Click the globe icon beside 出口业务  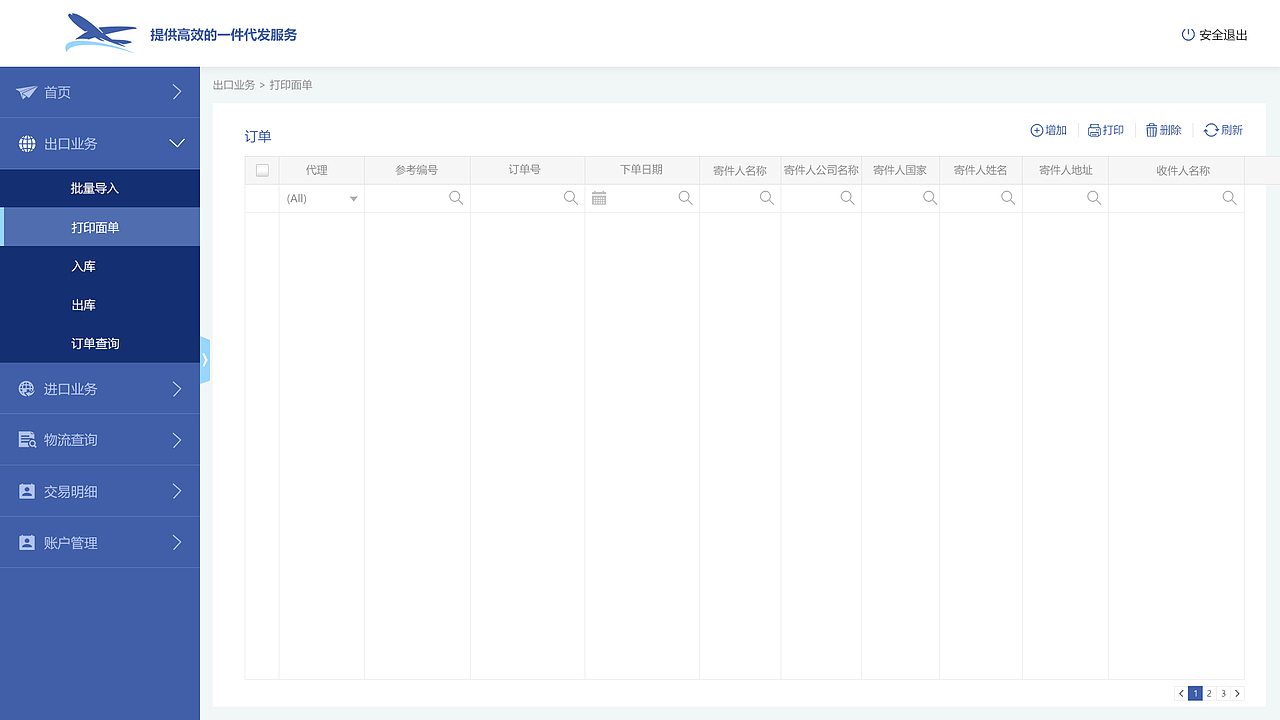point(27,144)
